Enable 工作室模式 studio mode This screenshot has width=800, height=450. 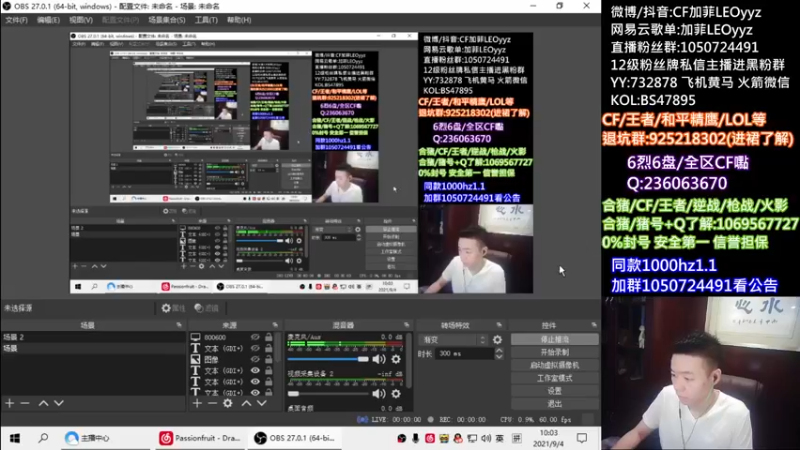[x=555, y=378]
